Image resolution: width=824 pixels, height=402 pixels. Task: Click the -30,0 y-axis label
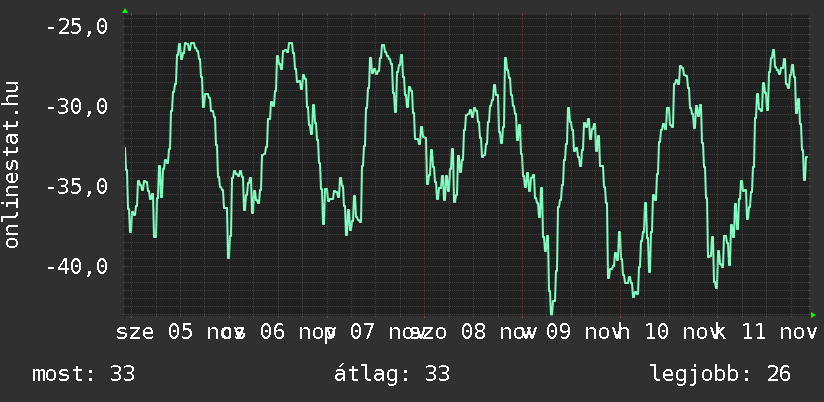[77, 107]
